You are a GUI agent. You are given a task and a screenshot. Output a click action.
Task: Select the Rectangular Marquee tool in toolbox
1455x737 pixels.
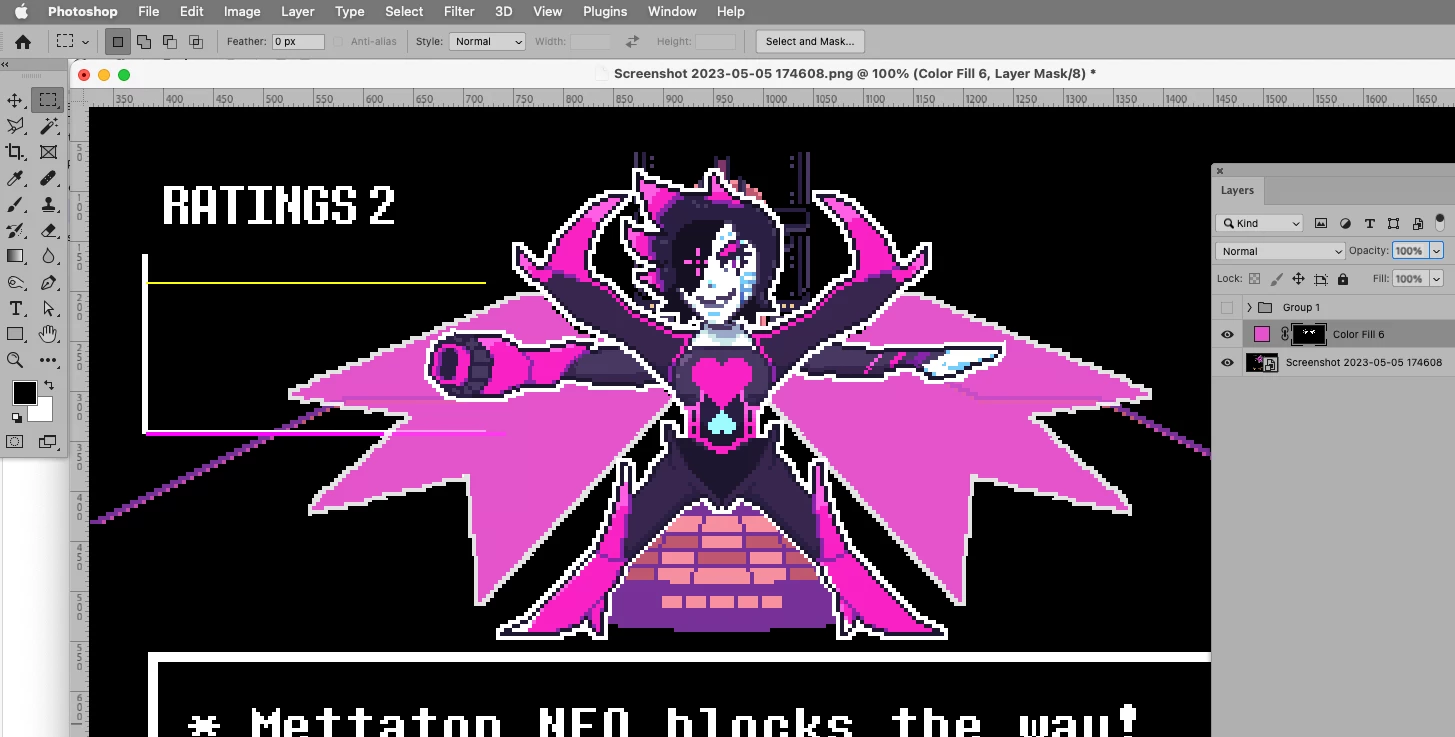pos(48,100)
